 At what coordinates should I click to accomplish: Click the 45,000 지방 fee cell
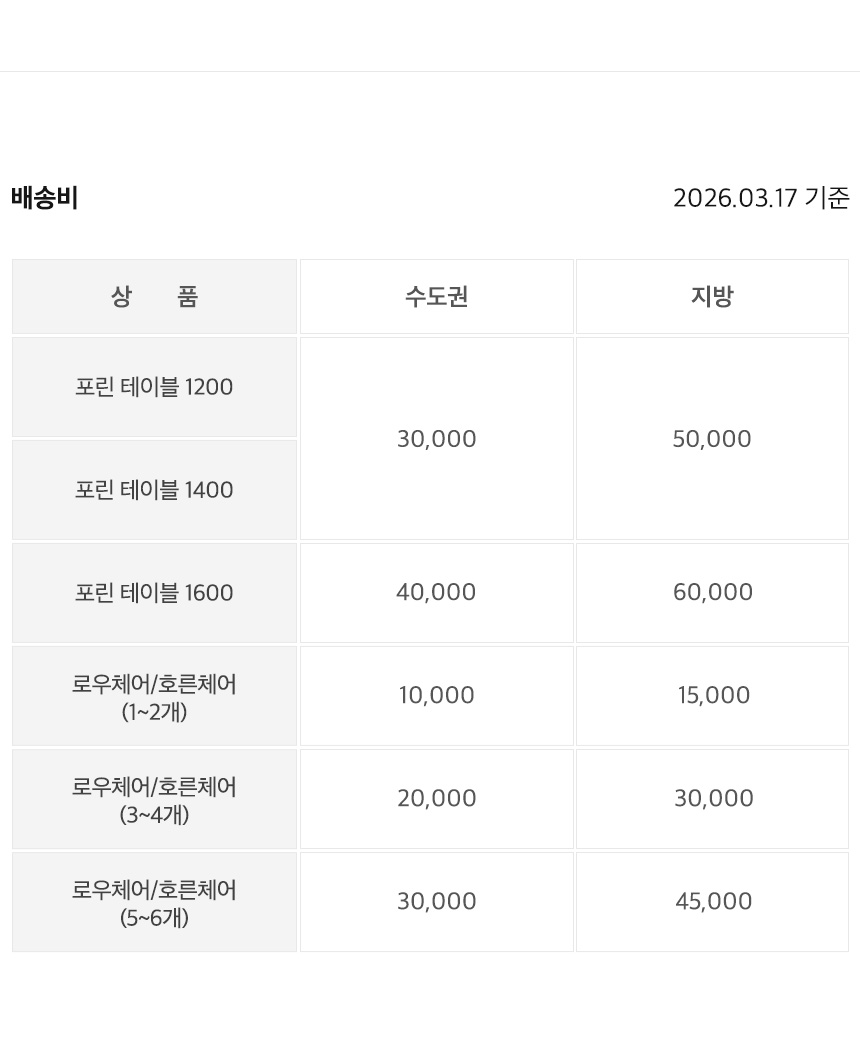712,902
